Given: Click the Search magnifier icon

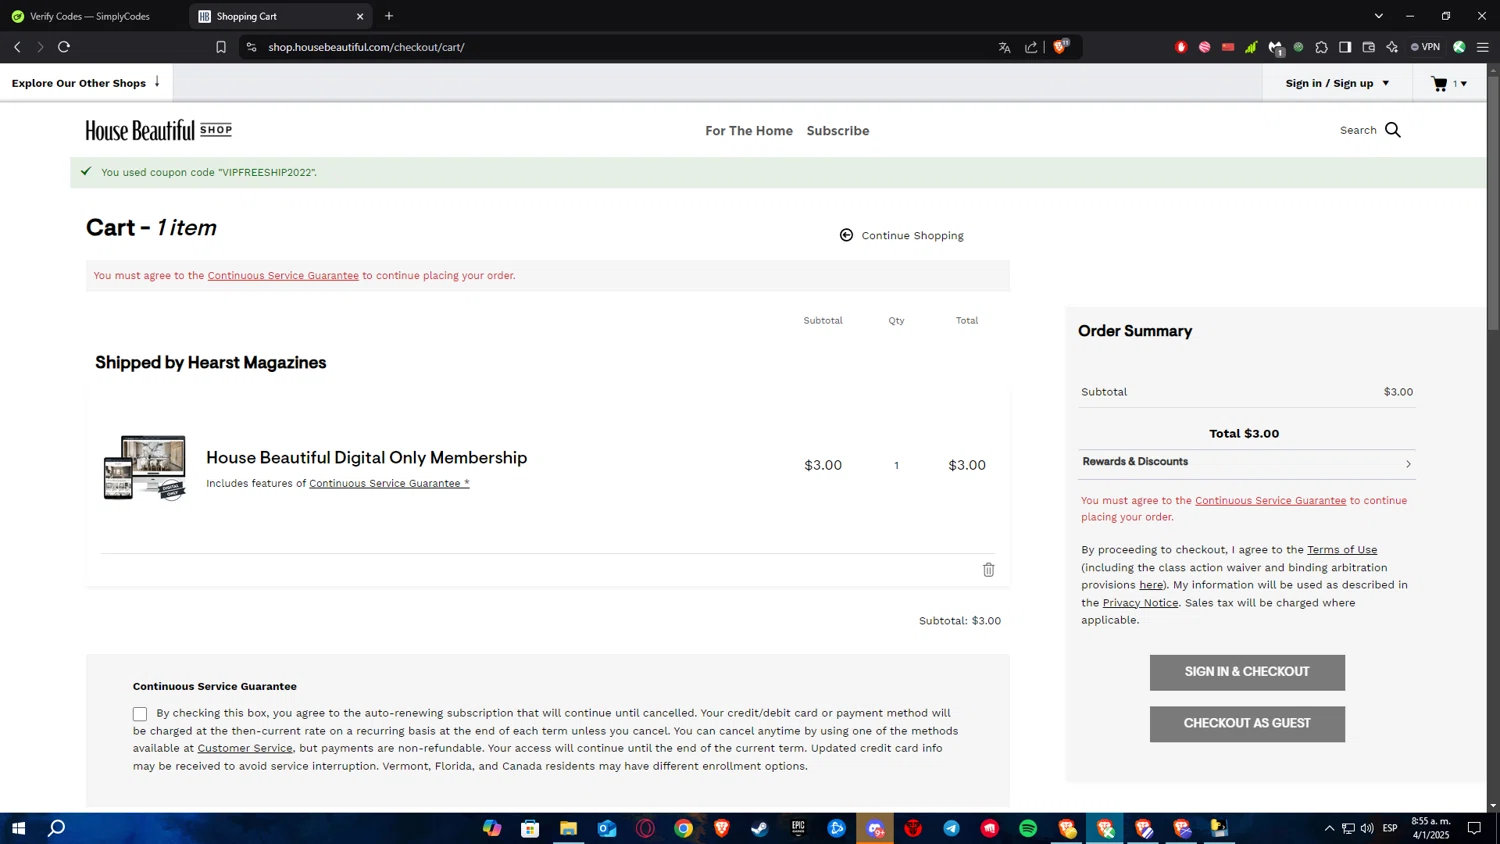Looking at the screenshot, I should pos(1393,130).
